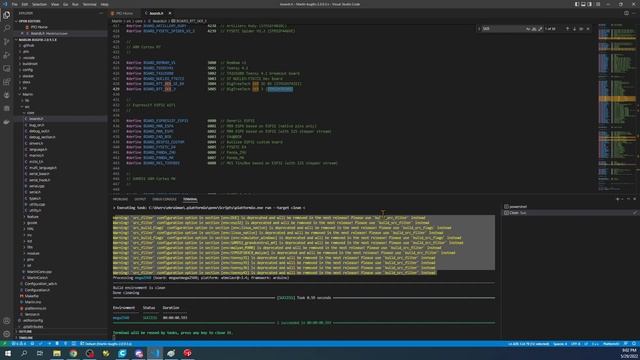Select the powershell terminal entry
Image resolution: width=640 pixels, height=360 pixels.
click(518, 207)
